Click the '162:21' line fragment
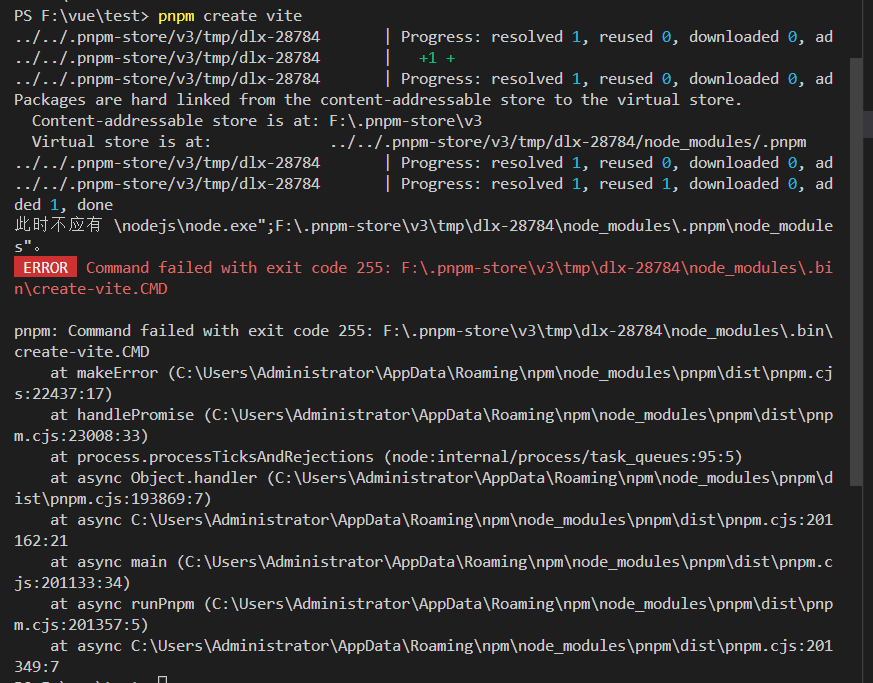 pyautogui.click(x=41, y=541)
